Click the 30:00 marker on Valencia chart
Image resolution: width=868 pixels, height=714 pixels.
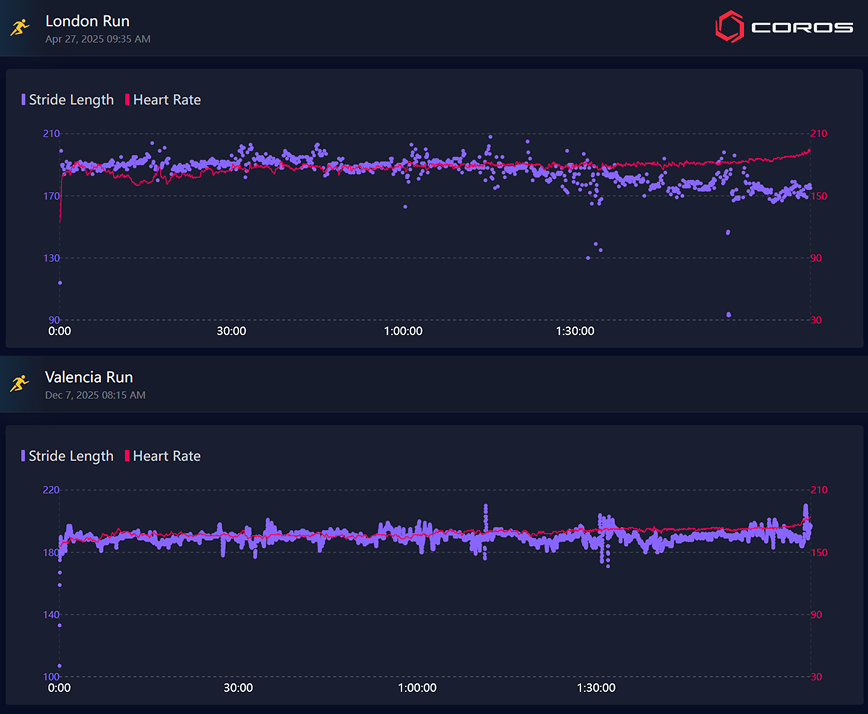tap(238, 688)
